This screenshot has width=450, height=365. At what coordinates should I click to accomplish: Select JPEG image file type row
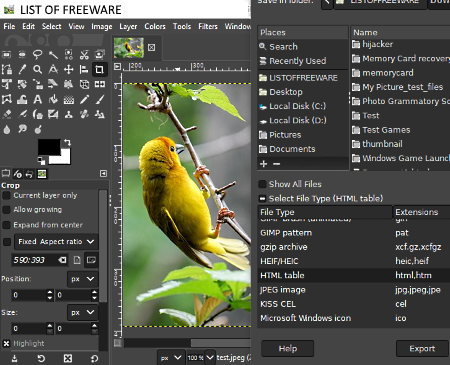(354, 290)
